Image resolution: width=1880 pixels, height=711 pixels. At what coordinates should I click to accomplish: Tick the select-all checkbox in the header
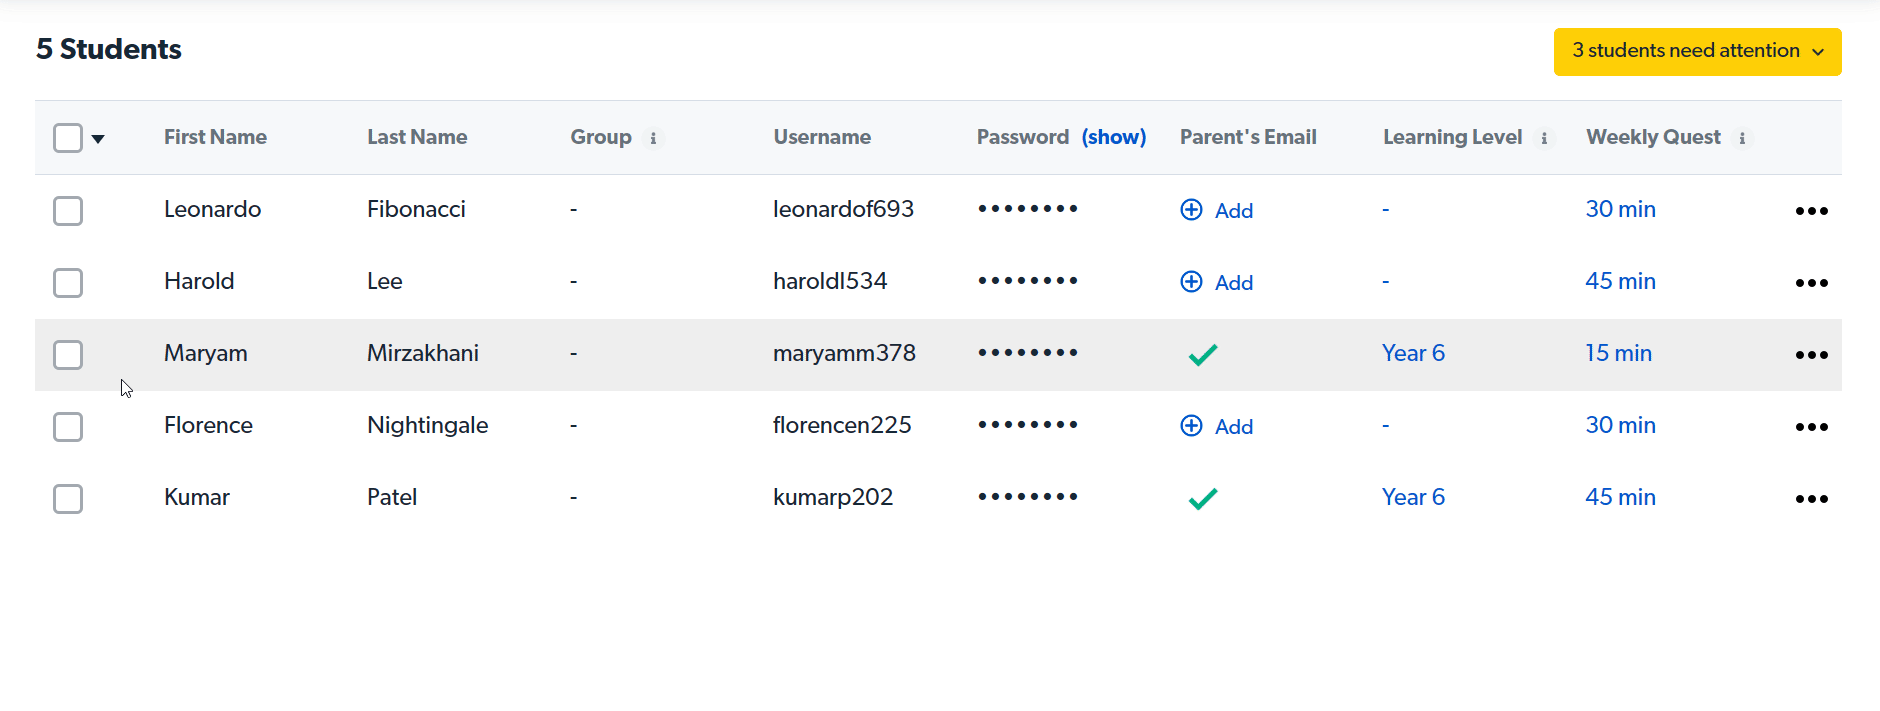[x=68, y=138]
